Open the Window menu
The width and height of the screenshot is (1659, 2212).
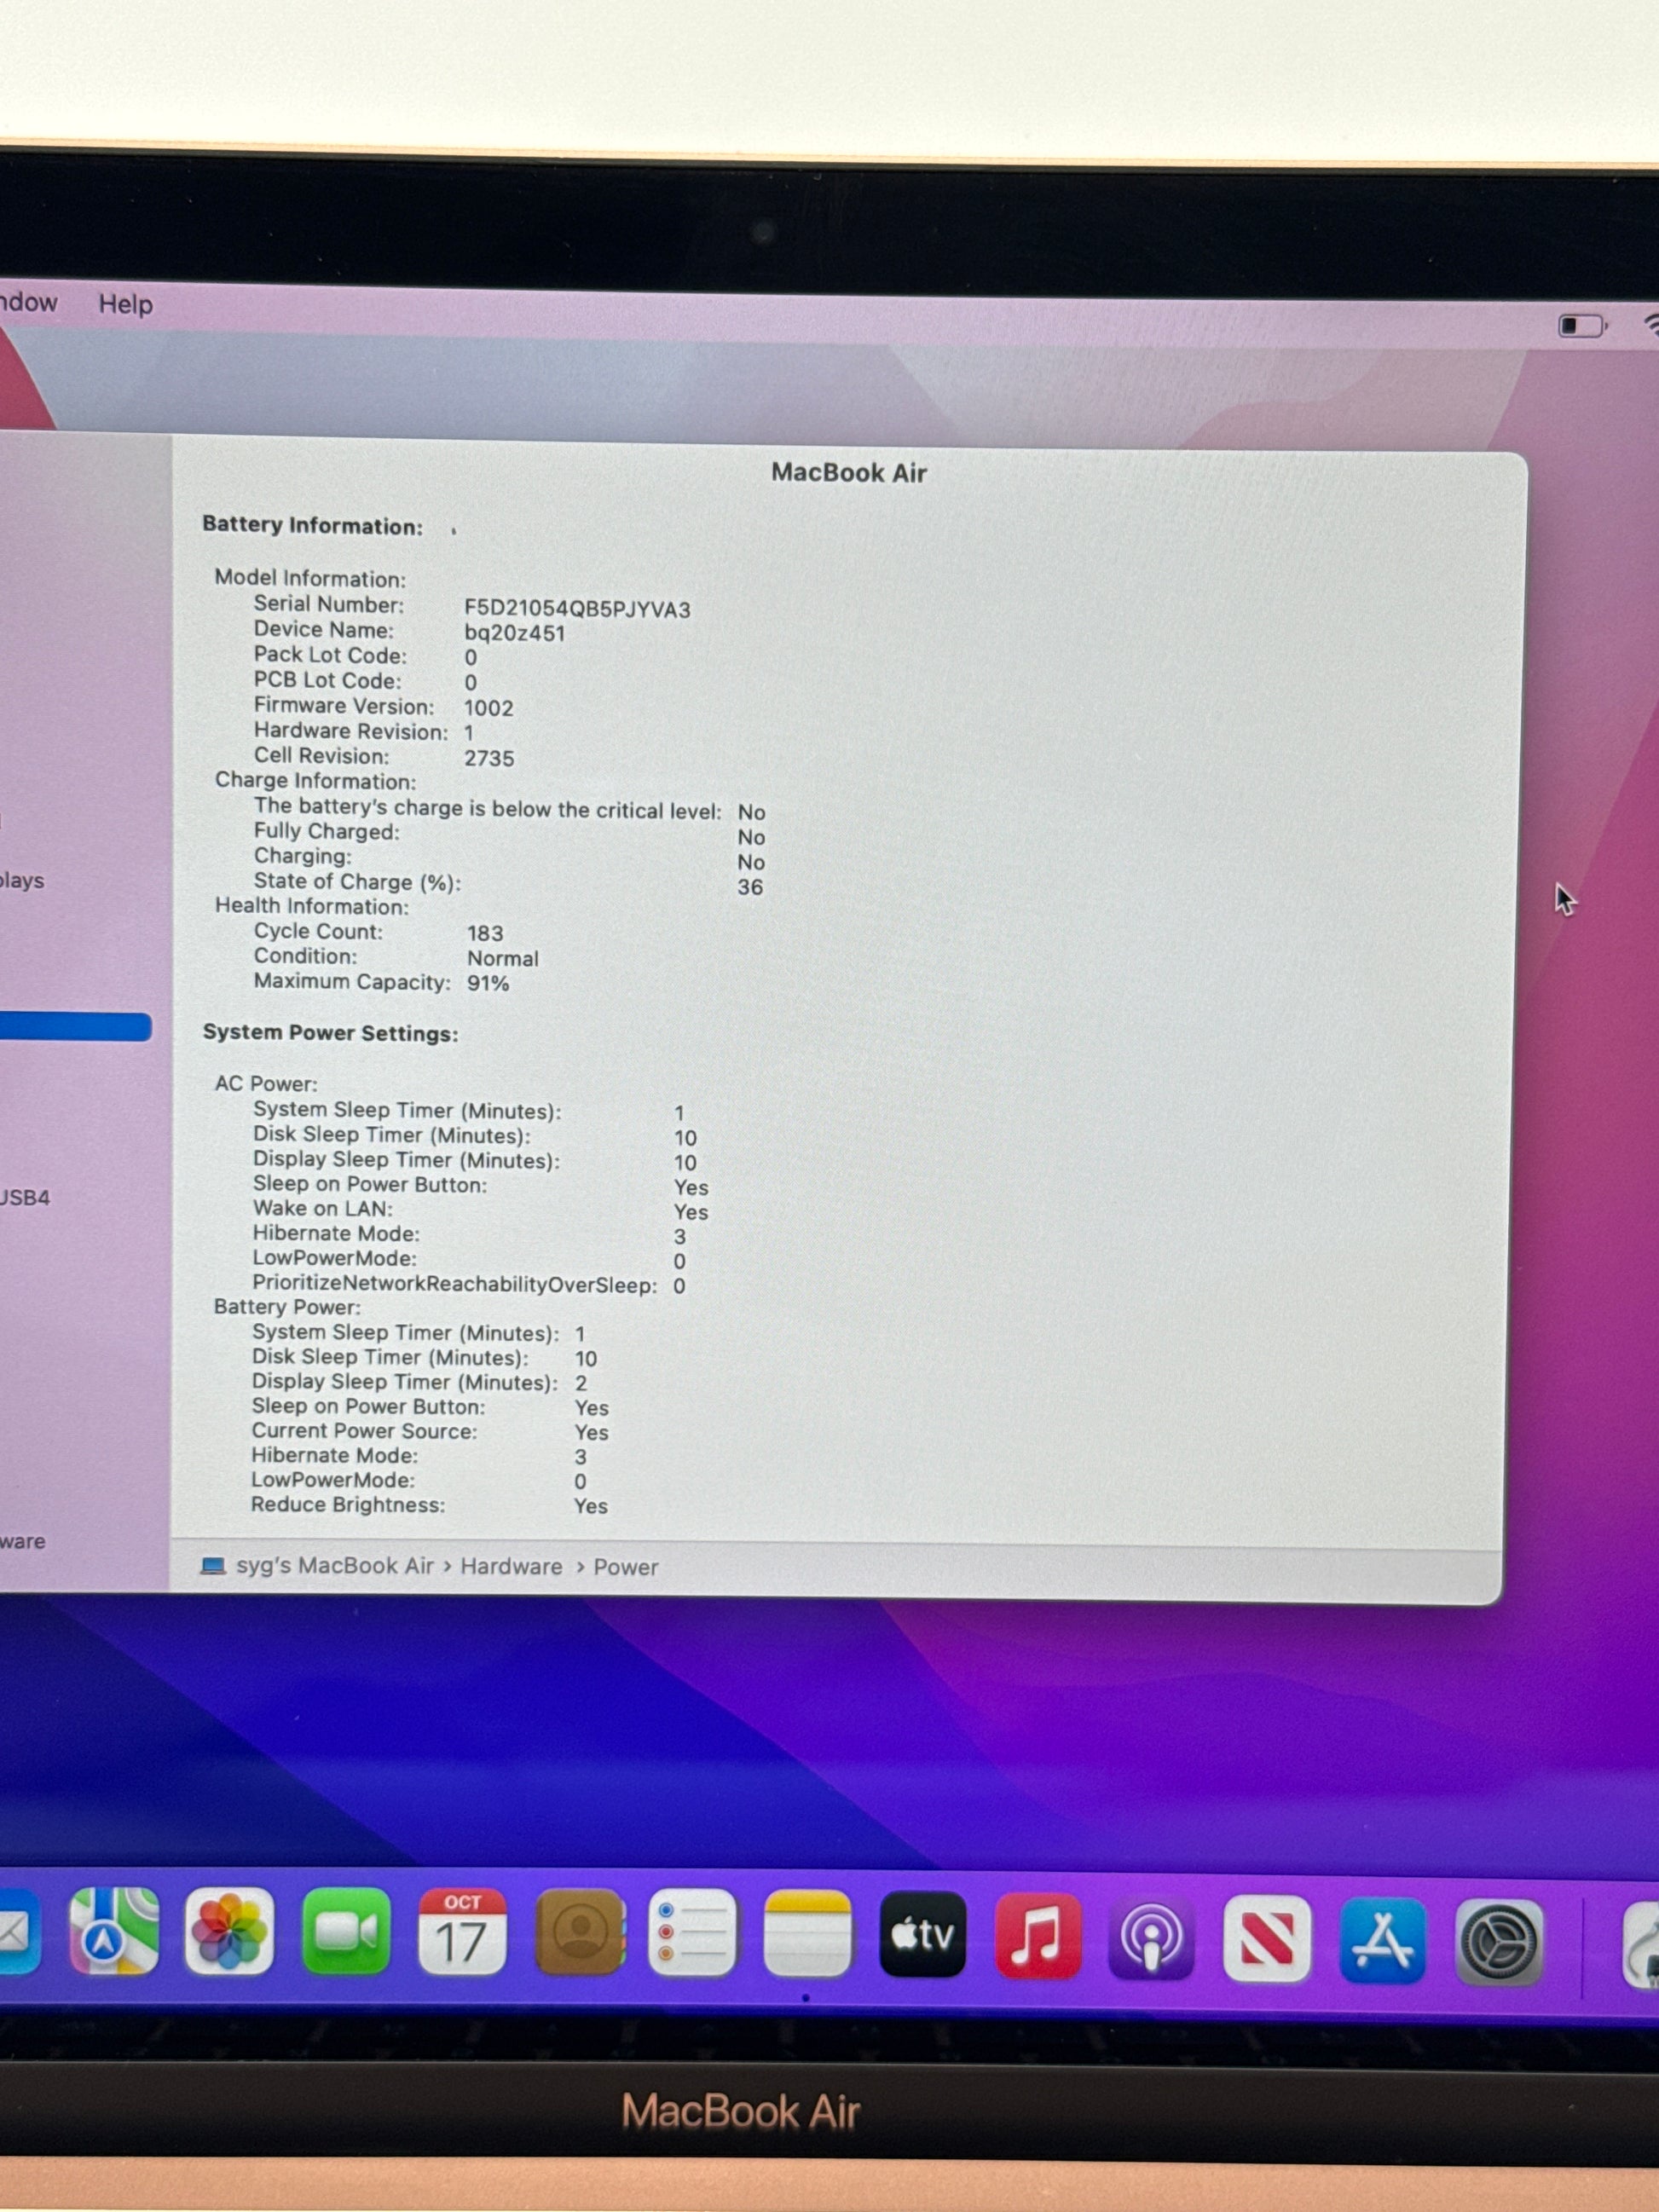[28, 302]
